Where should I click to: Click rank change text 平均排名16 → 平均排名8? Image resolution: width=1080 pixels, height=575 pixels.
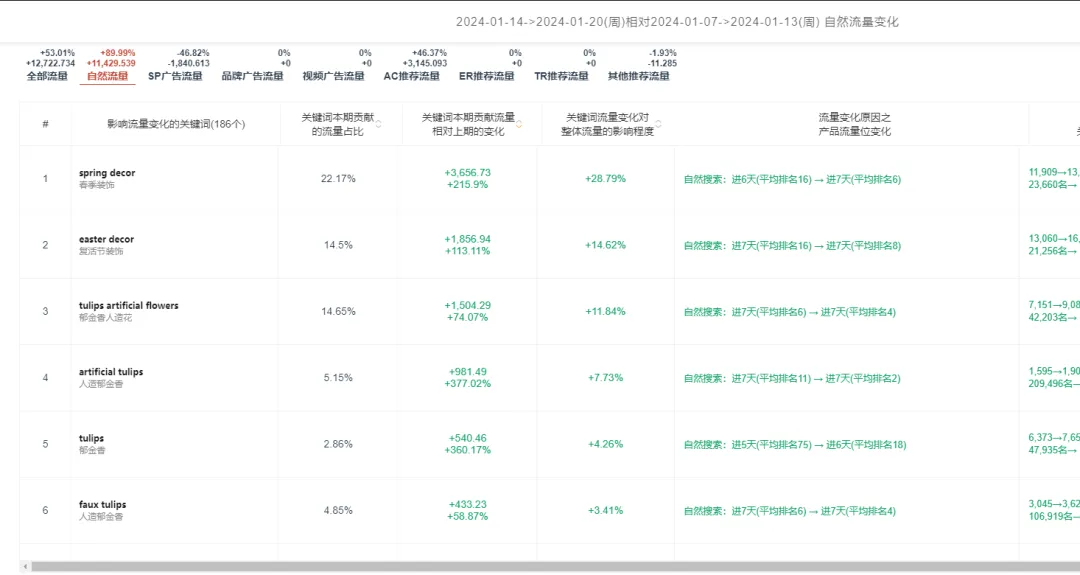[x=792, y=246]
